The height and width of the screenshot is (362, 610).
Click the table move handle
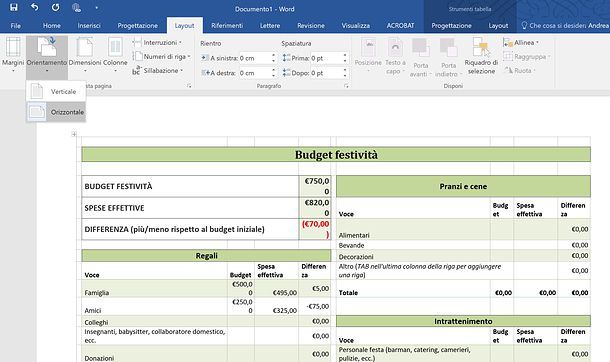74,134
